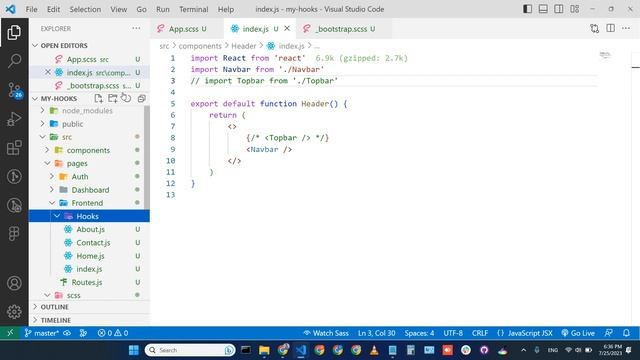640x360 pixels.
Task: Open About.js in the explorer
Action: 90,229
